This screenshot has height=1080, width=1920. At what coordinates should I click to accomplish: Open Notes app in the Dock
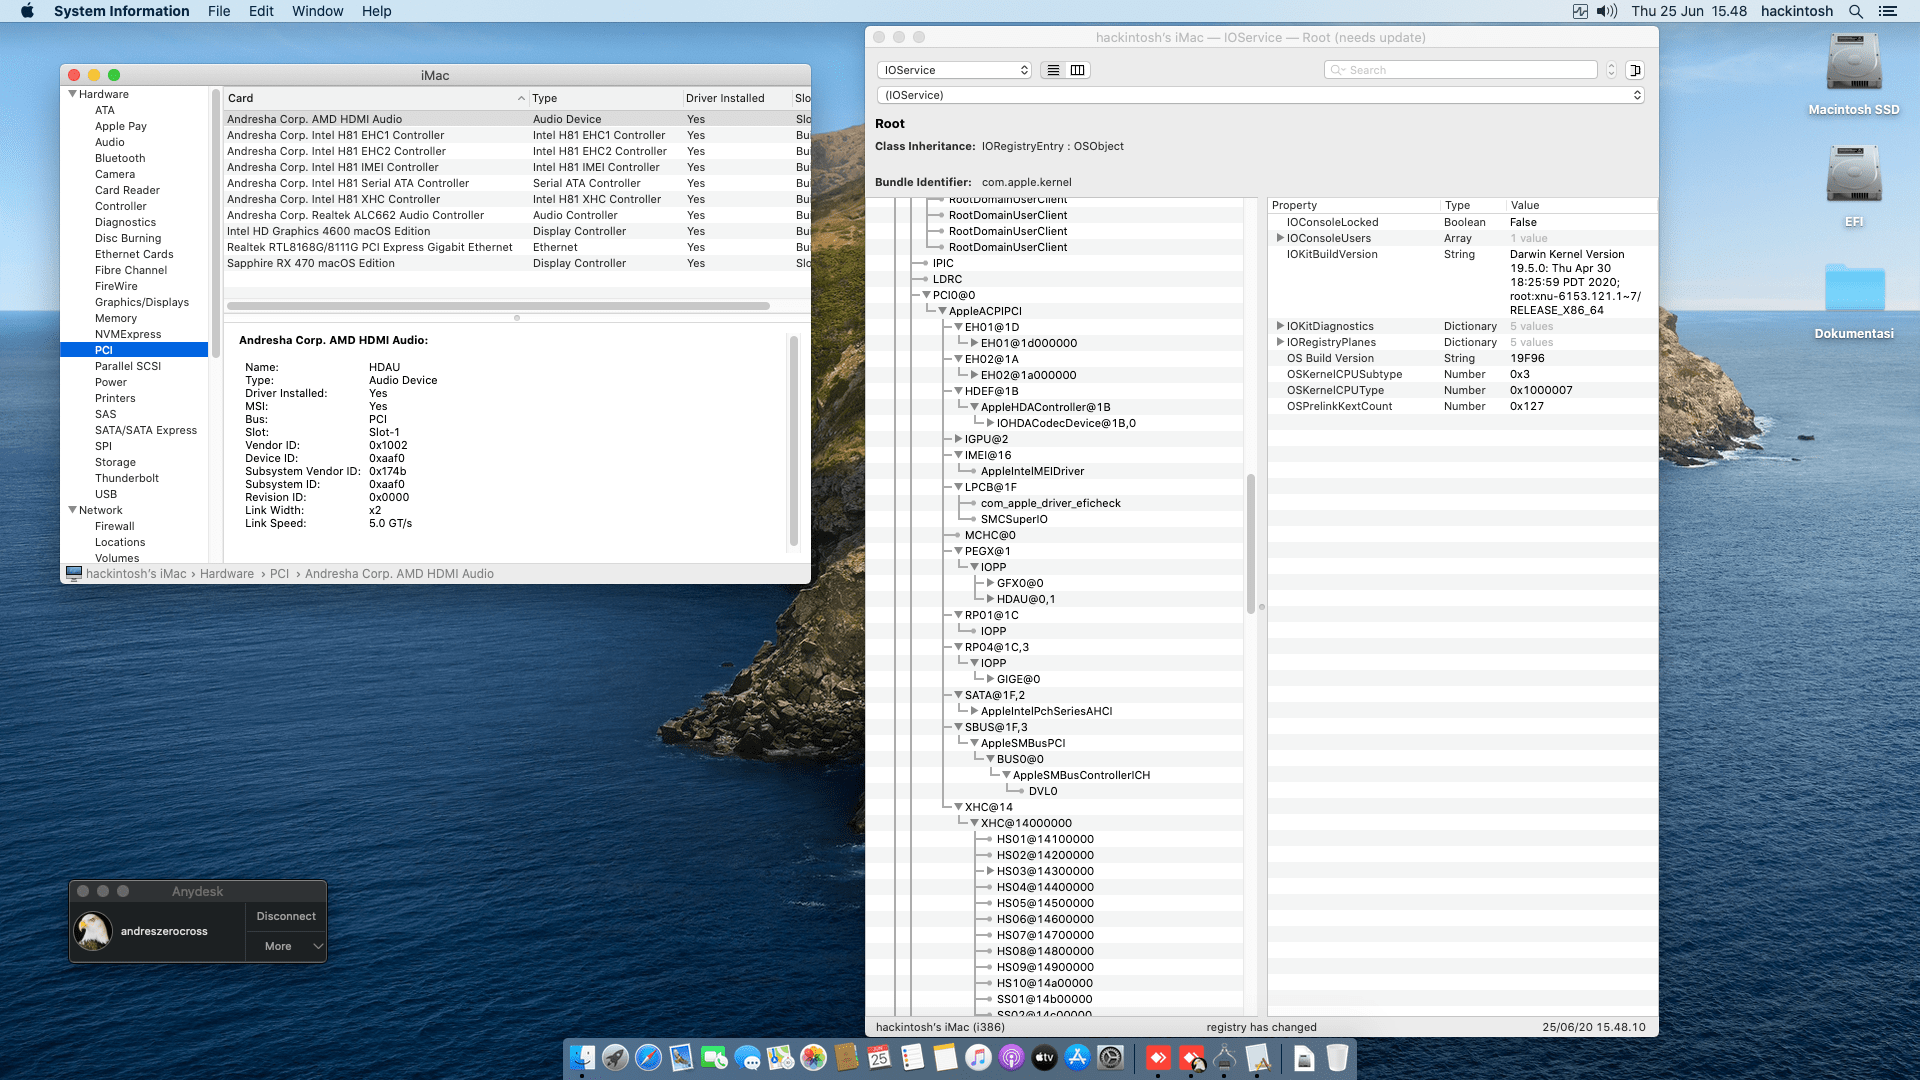(945, 1057)
